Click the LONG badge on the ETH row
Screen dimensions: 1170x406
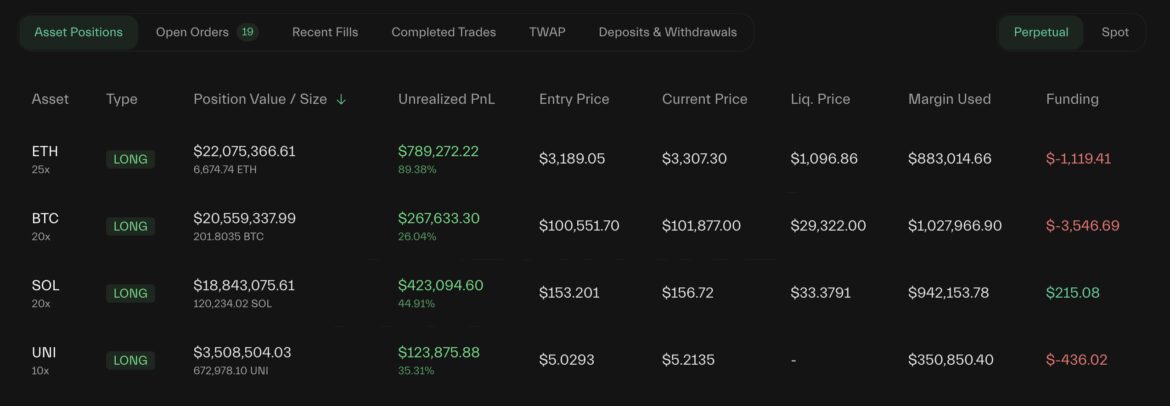[x=130, y=159]
